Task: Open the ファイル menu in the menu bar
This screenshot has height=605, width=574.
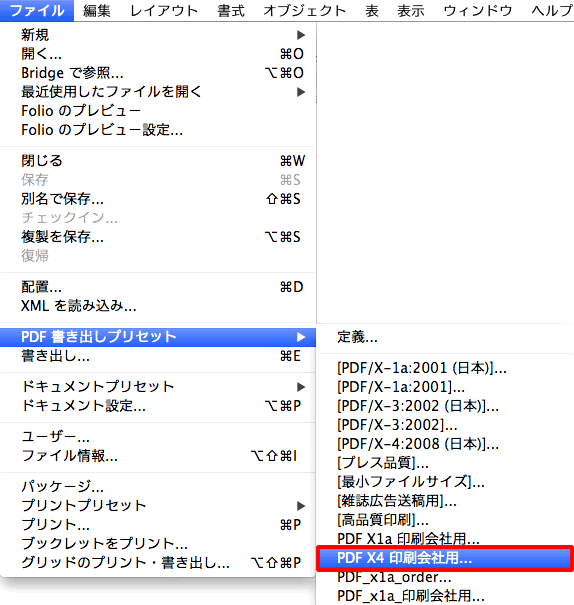Action: pos(37,10)
